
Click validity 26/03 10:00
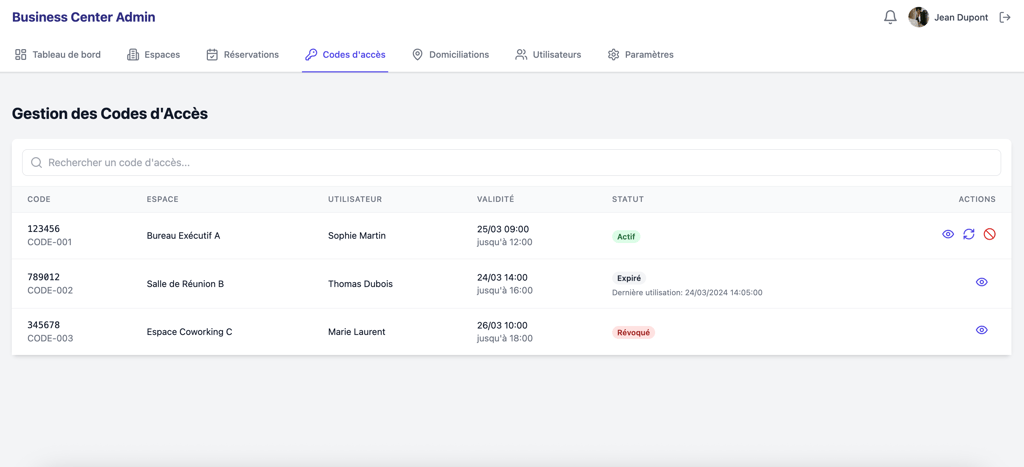coord(502,325)
